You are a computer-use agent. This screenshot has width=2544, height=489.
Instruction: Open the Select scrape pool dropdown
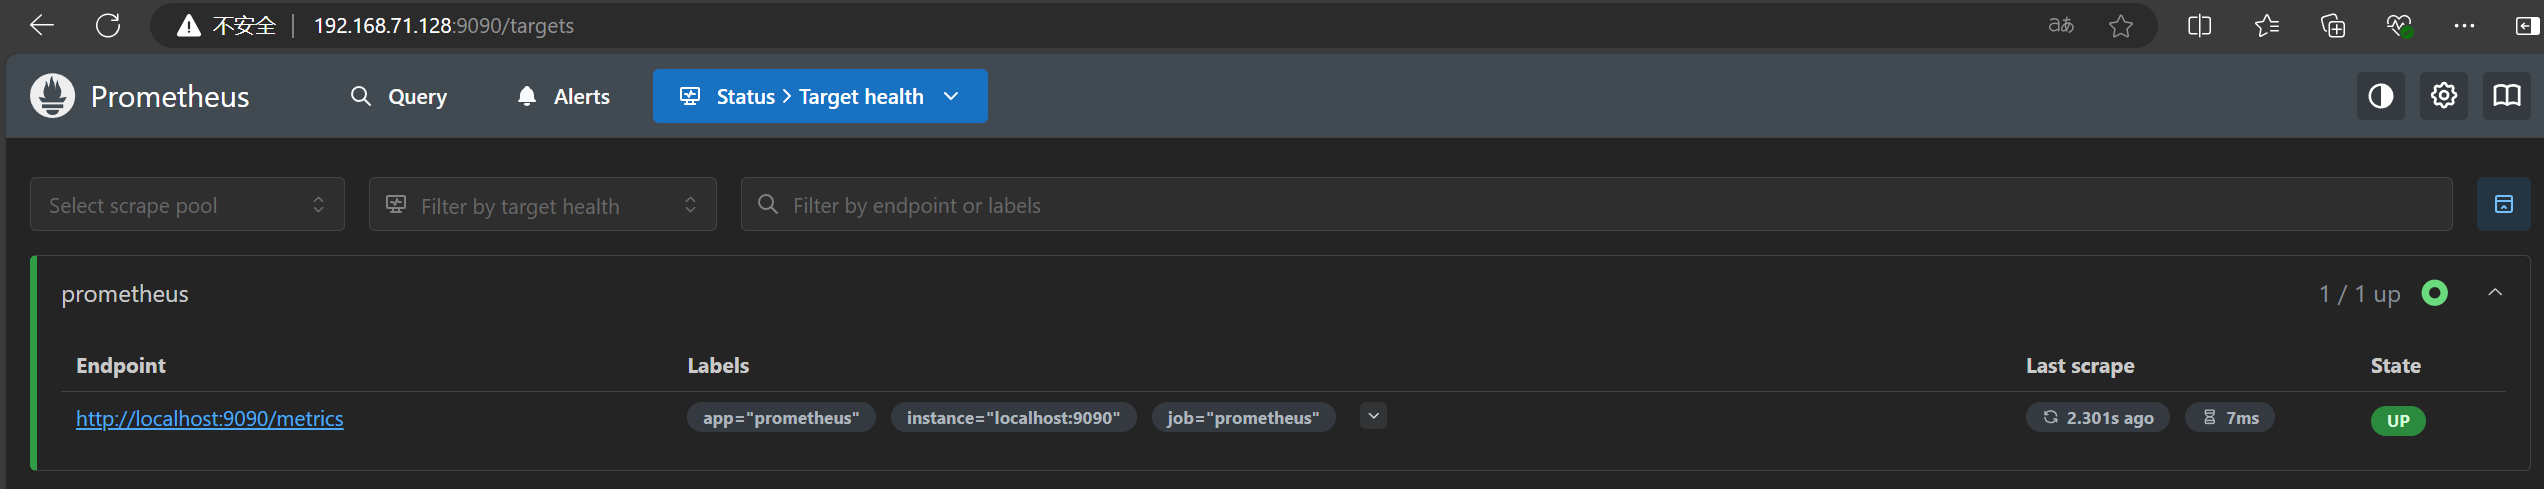tap(187, 204)
